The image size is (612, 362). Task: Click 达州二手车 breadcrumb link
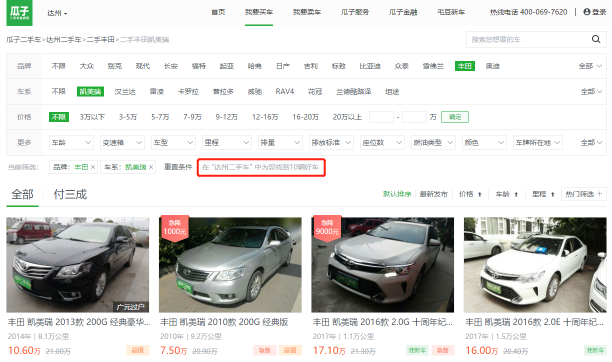64,39
